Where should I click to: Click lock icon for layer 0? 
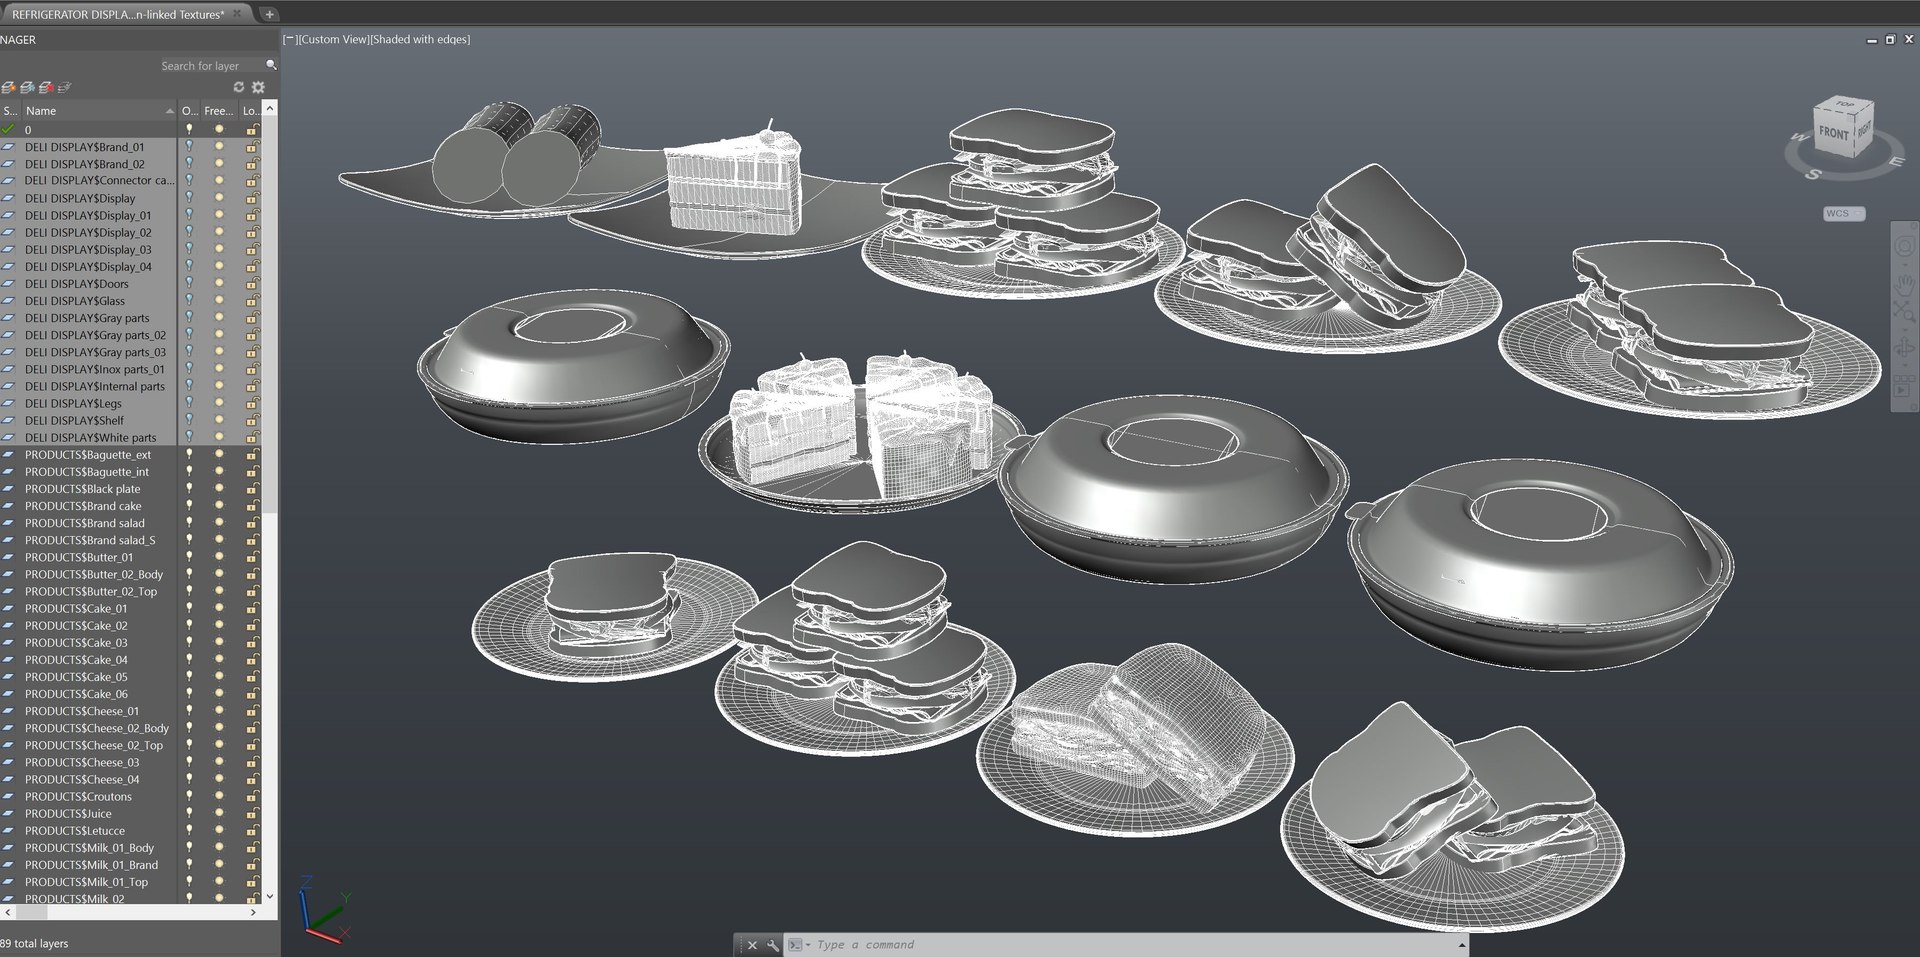pos(252,129)
